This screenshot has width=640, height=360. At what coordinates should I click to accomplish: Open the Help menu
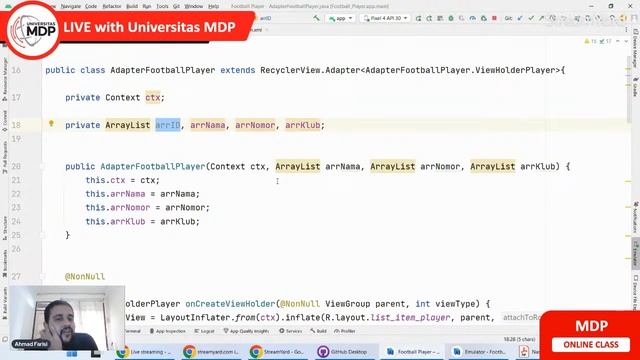point(213,7)
